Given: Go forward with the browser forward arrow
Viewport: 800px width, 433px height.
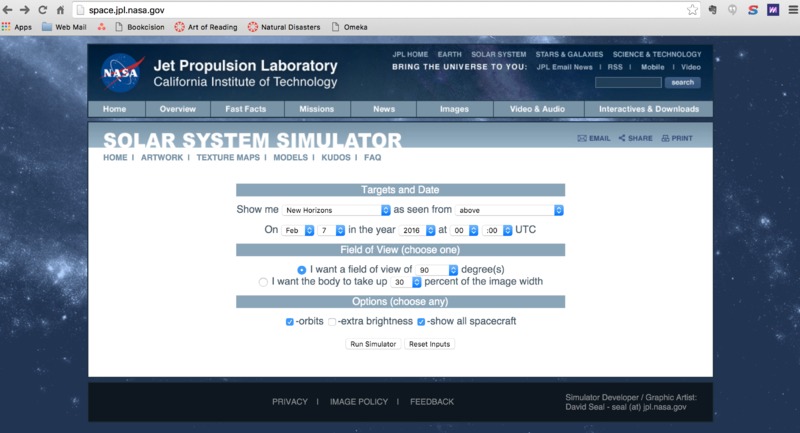Looking at the screenshot, I should tap(24, 10).
